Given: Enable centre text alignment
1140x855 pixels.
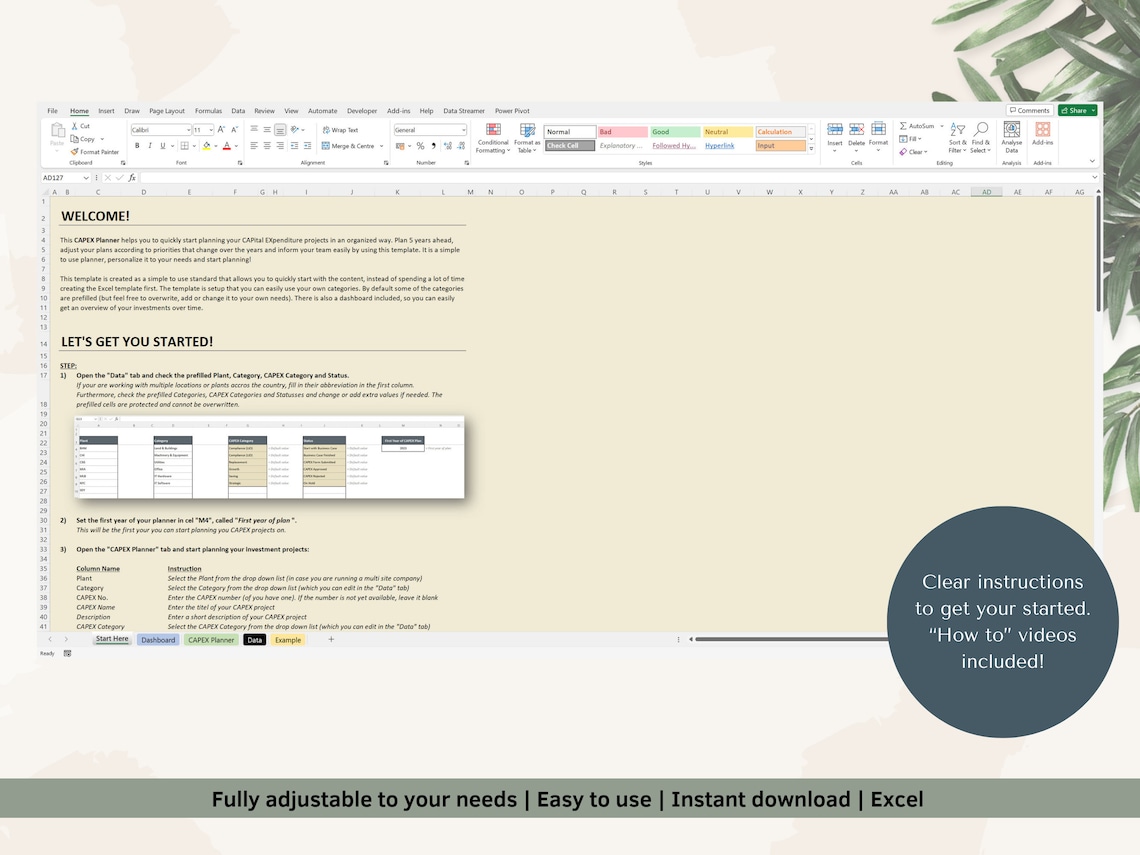Looking at the screenshot, I should coord(266,145).
